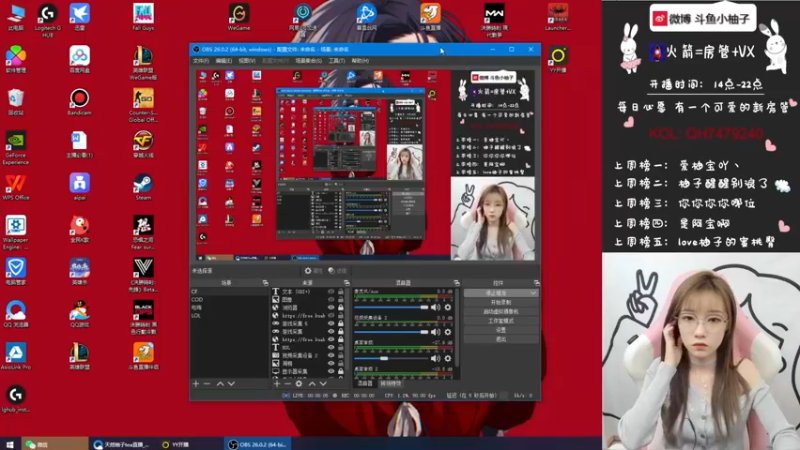Toggle lock on 浏览器 source
Screen dimensions: 800x450
point(340,308)
